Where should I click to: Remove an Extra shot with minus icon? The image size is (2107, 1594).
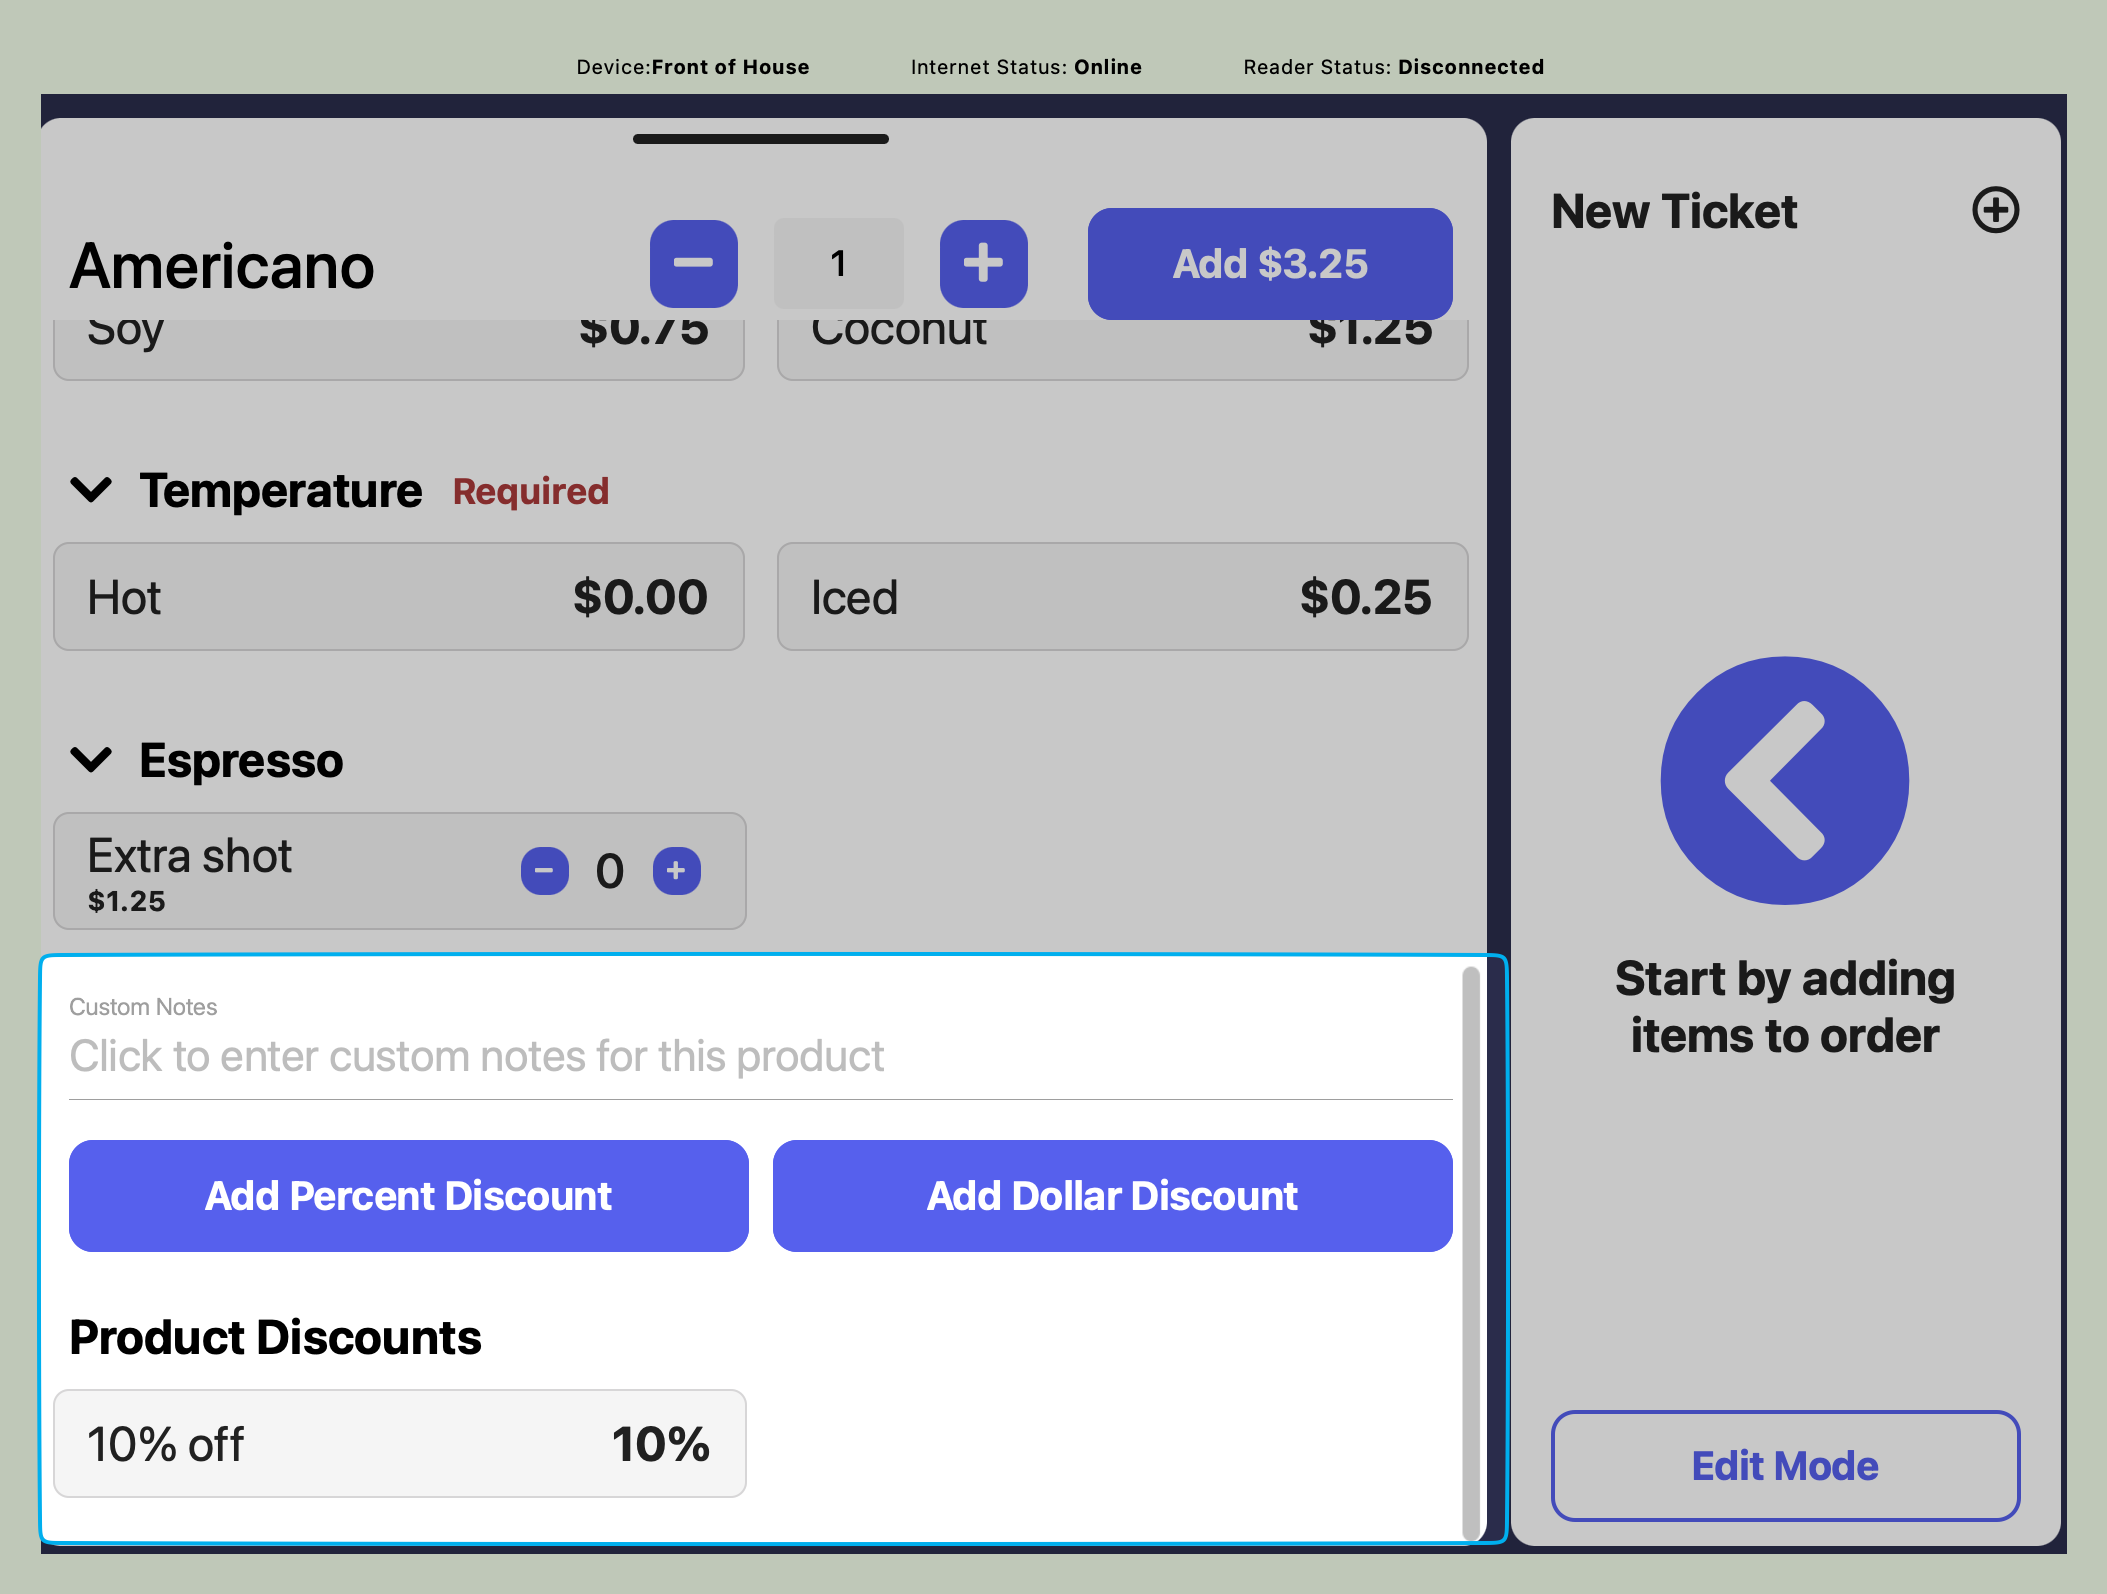pyautogui.click(x=544, y=870)
